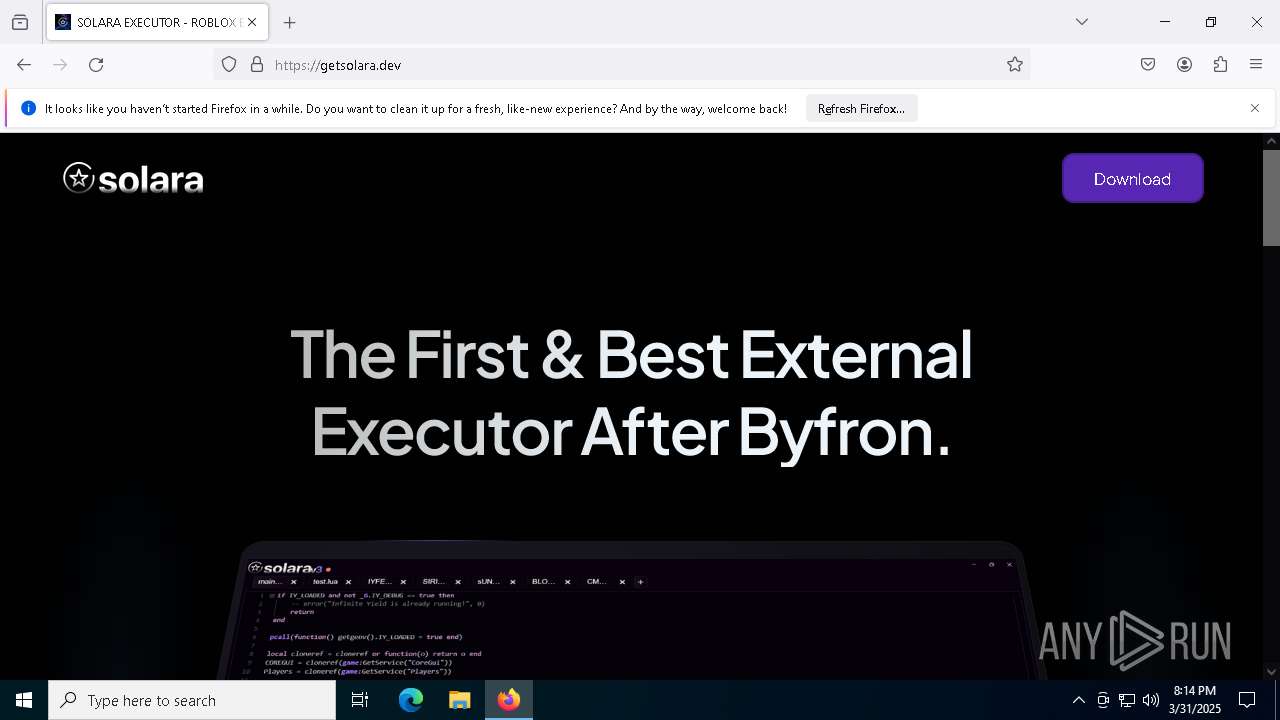Image resolution: width=1280 pixels, height=720 pixels.
Task: Open a new browser tab
Action: click(290, 22)
